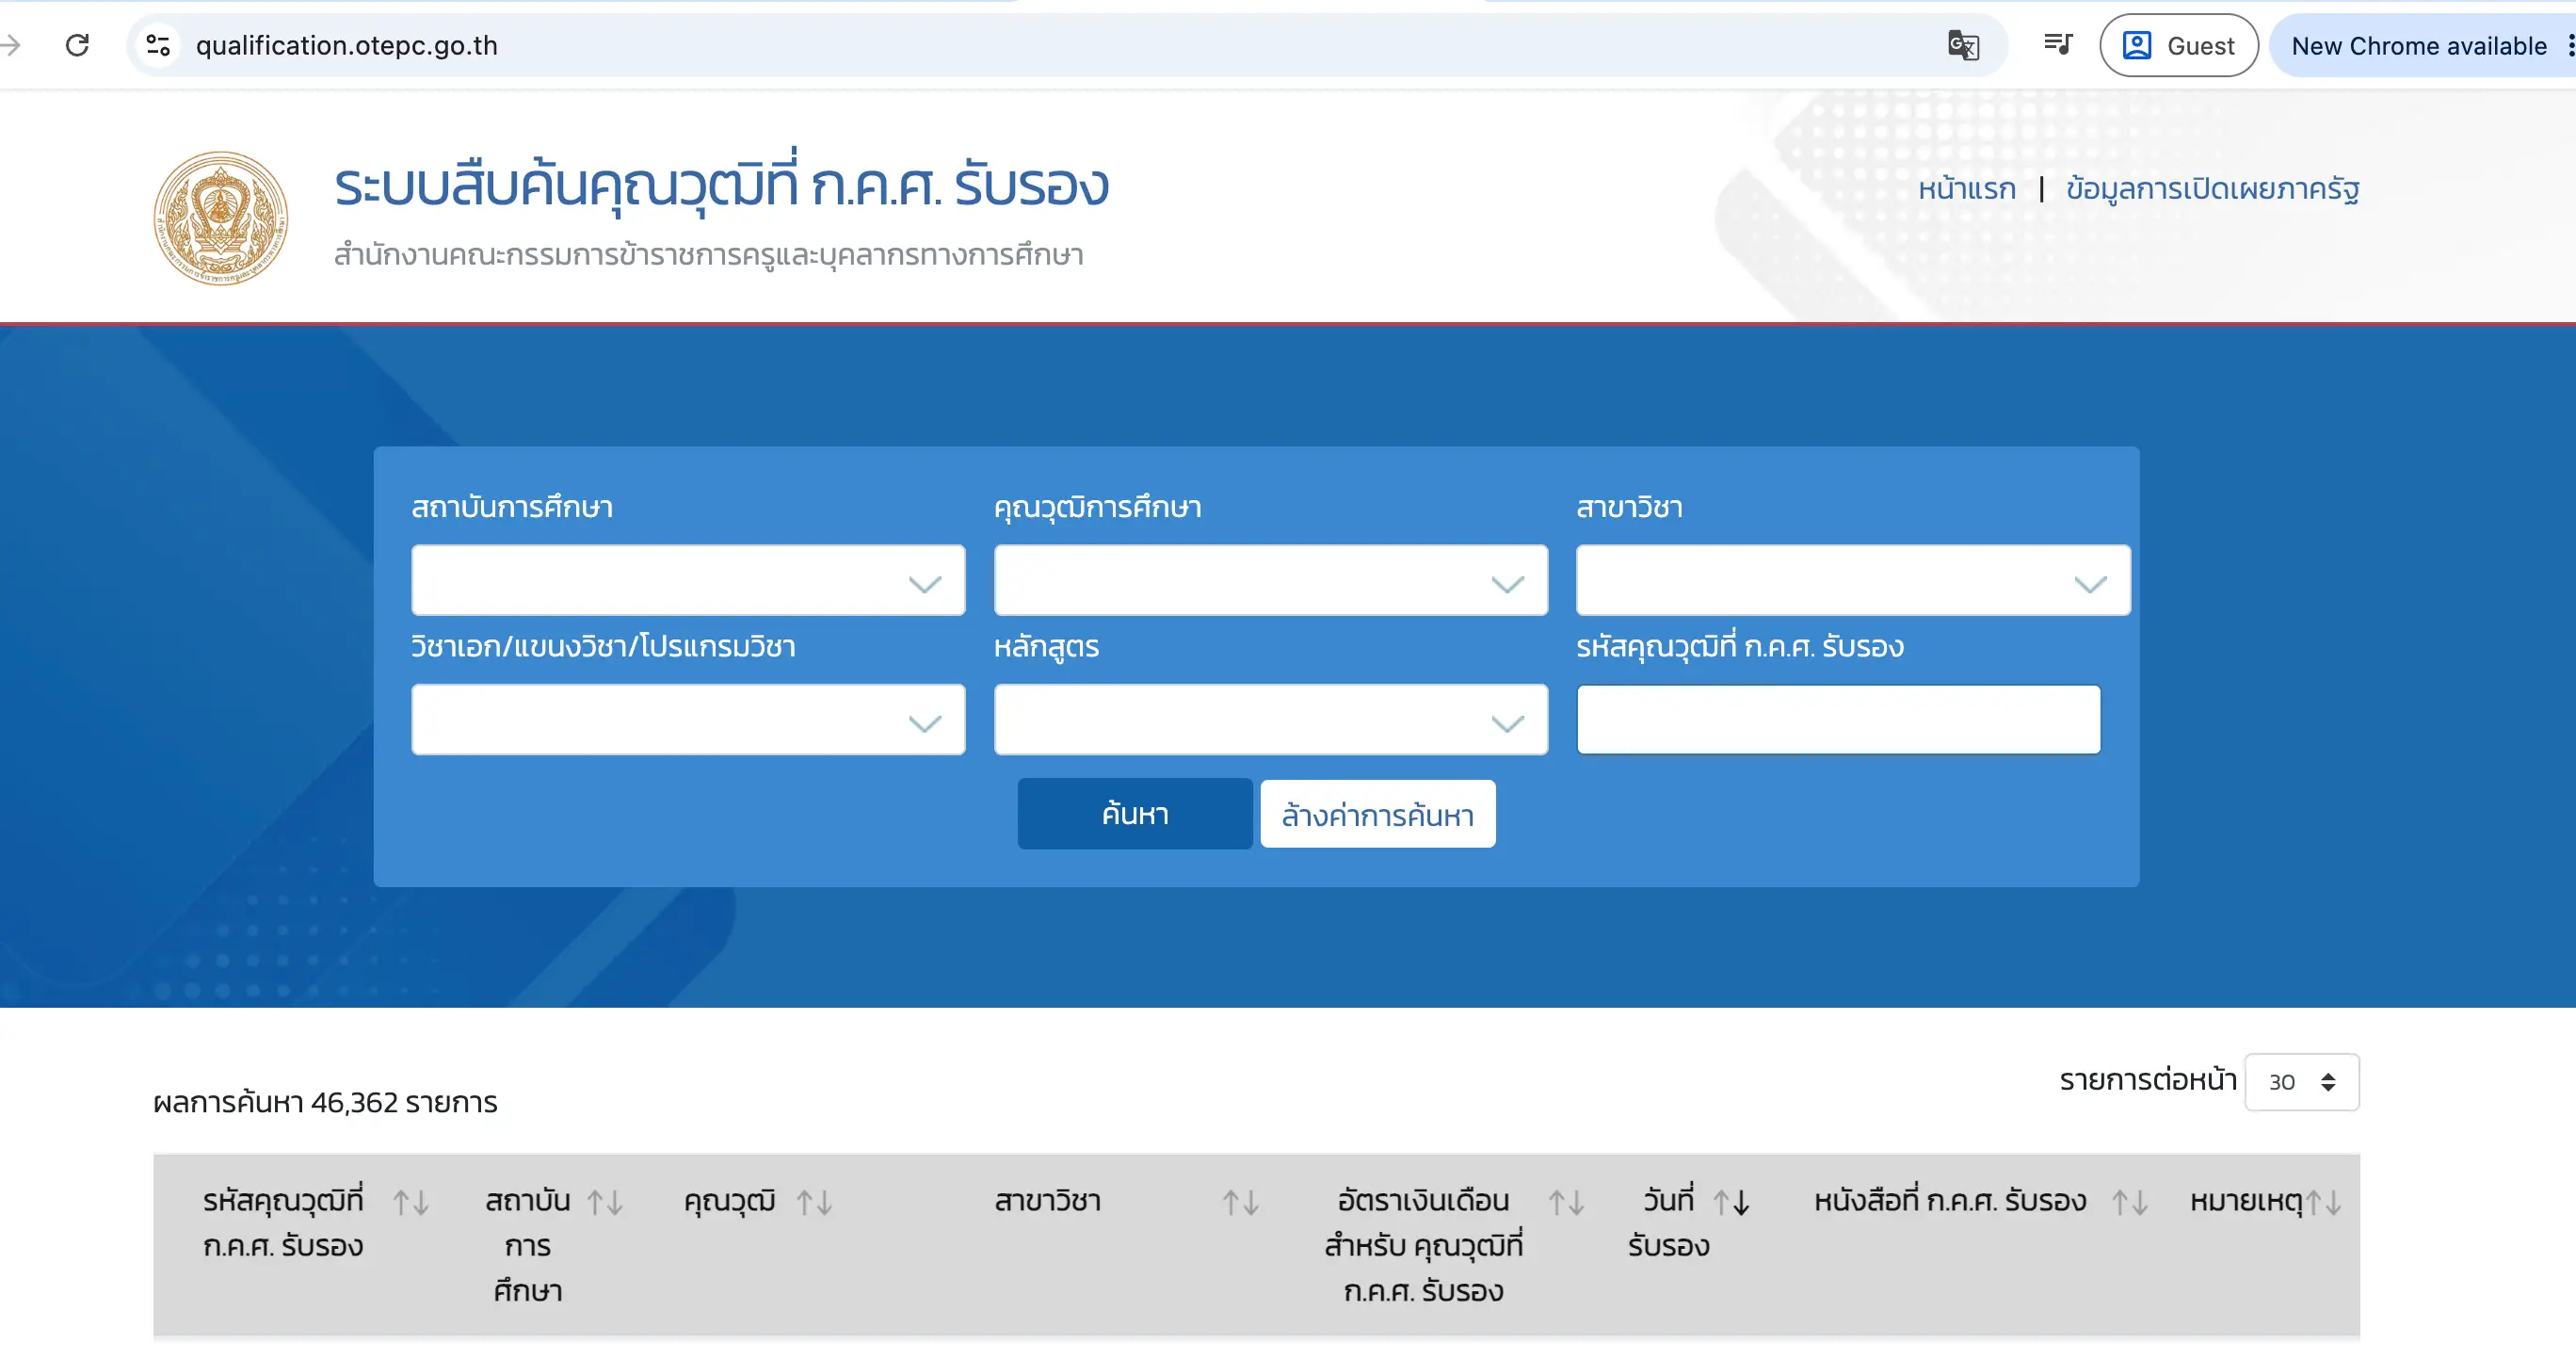The image size is (2576, 1360).
Task: Sort by รหัสคุณวุฒิที่ ก.ค.ศ. รับรอง column arrows
Action: pos(411,1203)
